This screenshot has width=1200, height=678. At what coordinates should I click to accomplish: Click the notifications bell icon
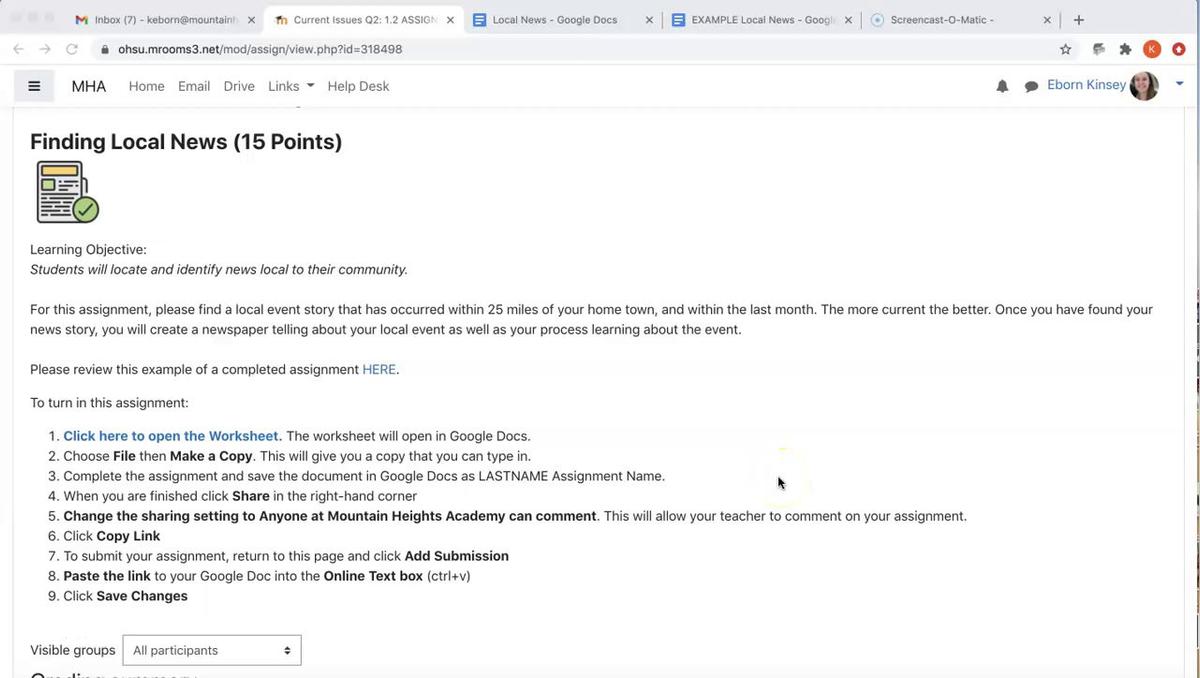1002,87
